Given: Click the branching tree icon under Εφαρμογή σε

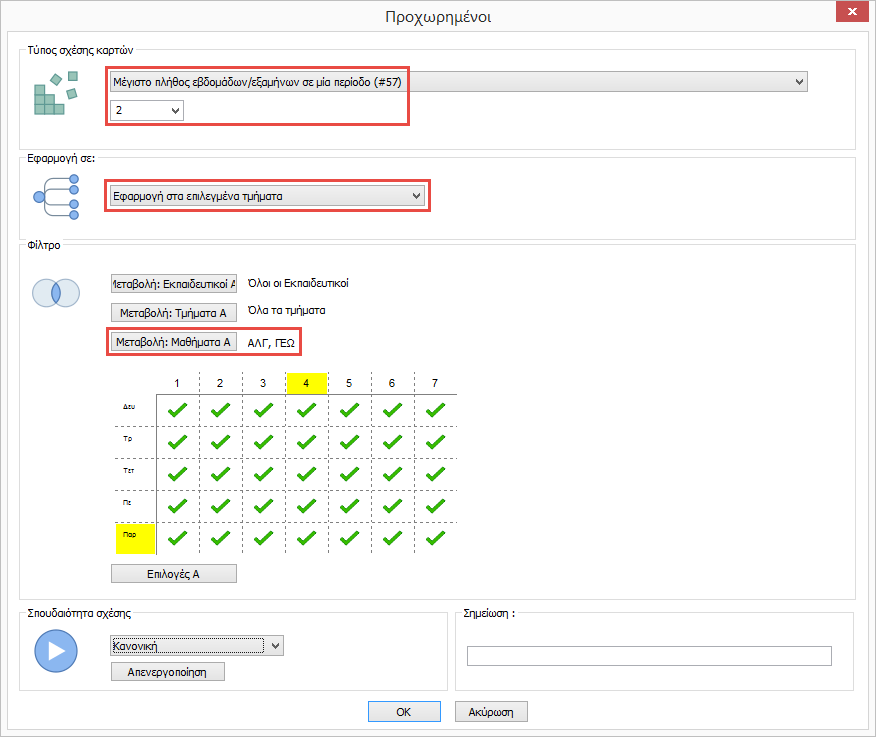Looking at the screenshot, I should click(x=56, y=197).
